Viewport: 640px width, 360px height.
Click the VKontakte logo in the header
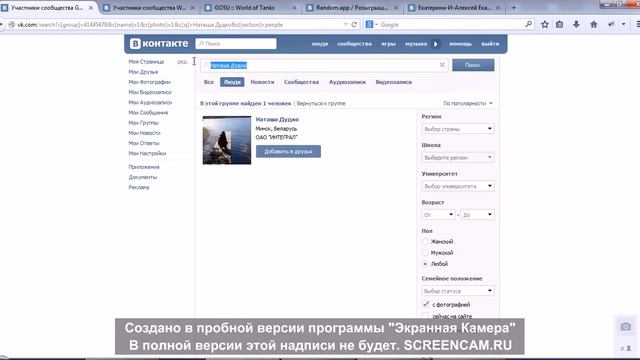pos(159,43)
